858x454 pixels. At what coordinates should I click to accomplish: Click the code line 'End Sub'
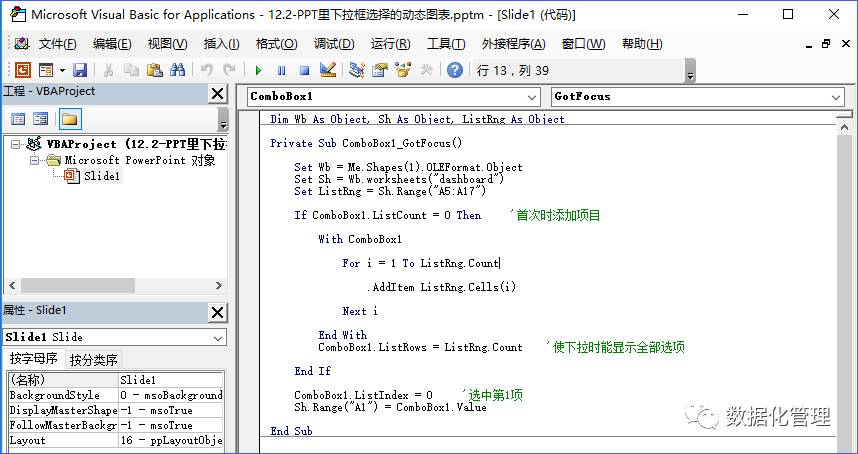point(291,431)
